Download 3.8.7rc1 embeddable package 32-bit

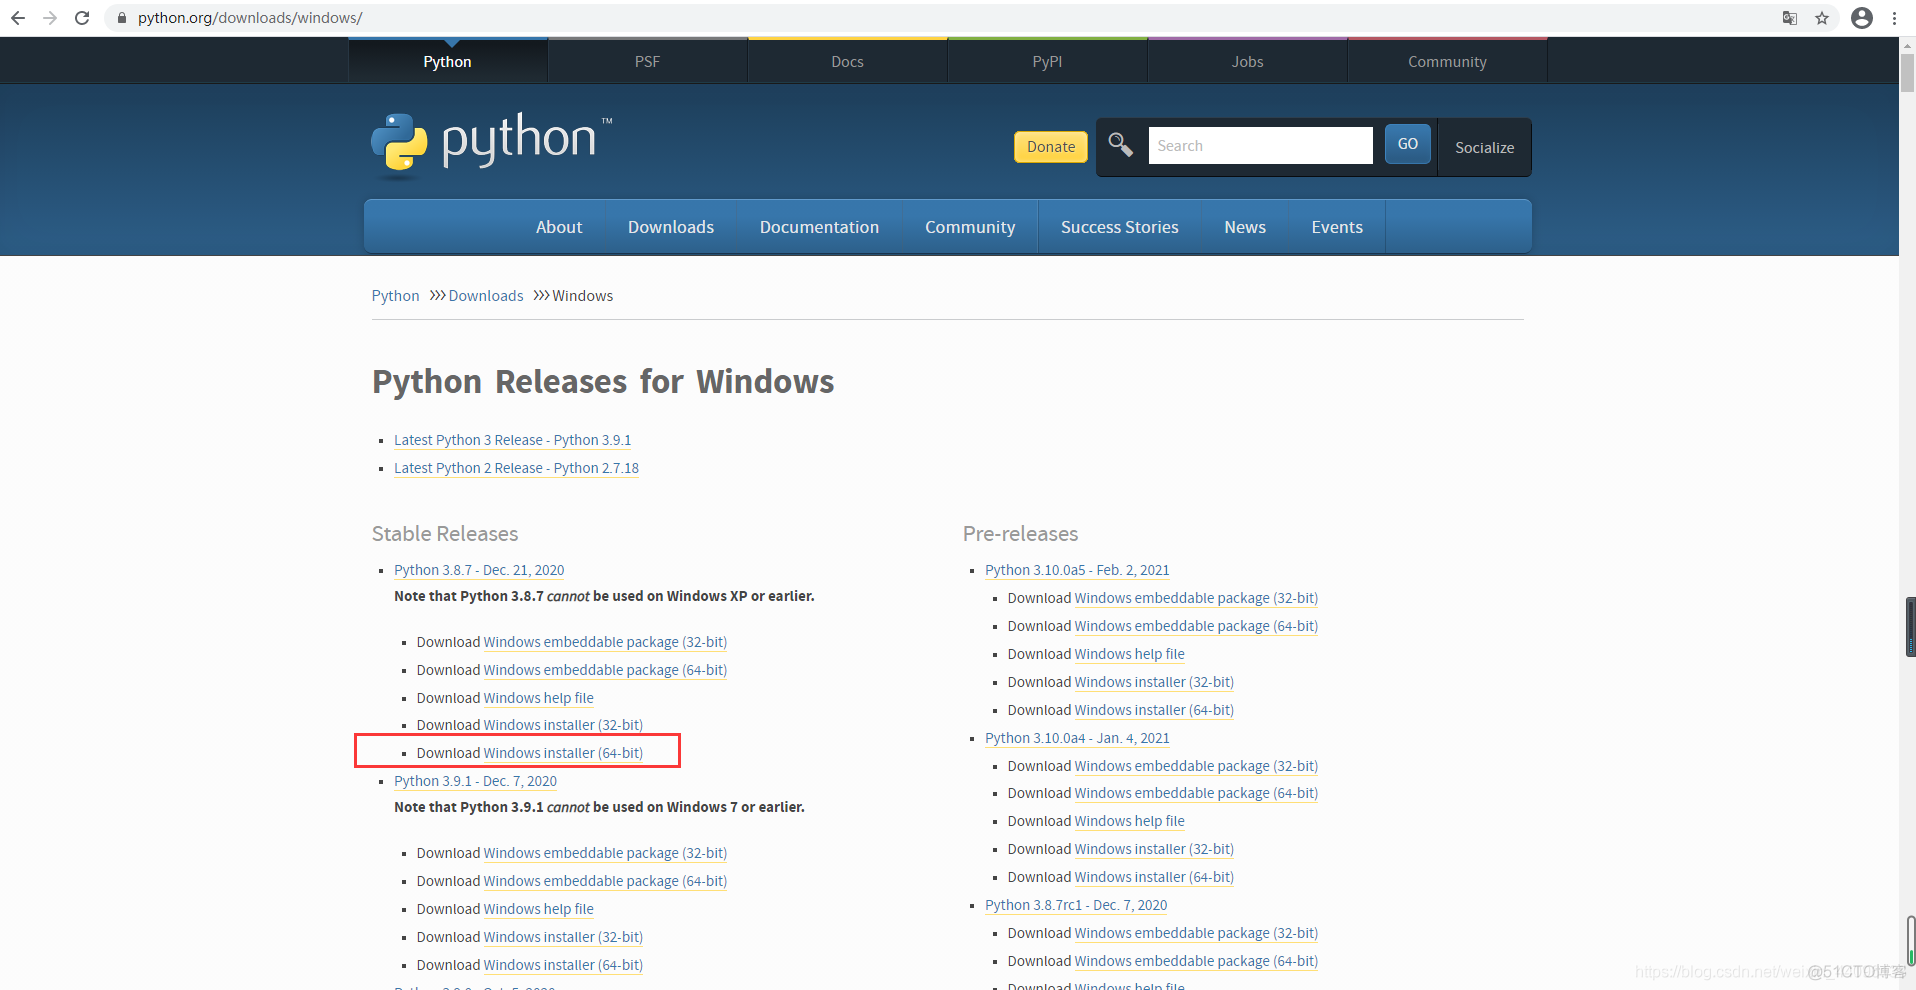tap(1196, 933)
